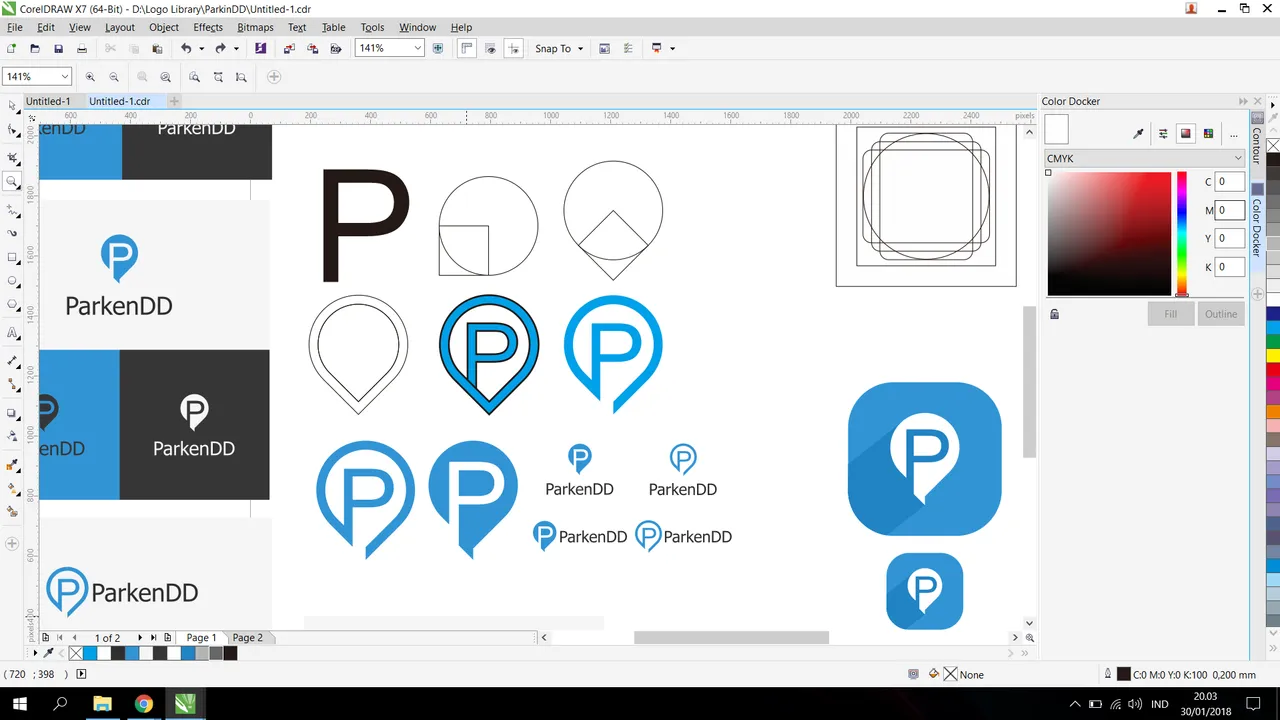Viewport: 1280px width, 720px height.
Task: Select the Parallel Dimension tool
Action: 12,360
